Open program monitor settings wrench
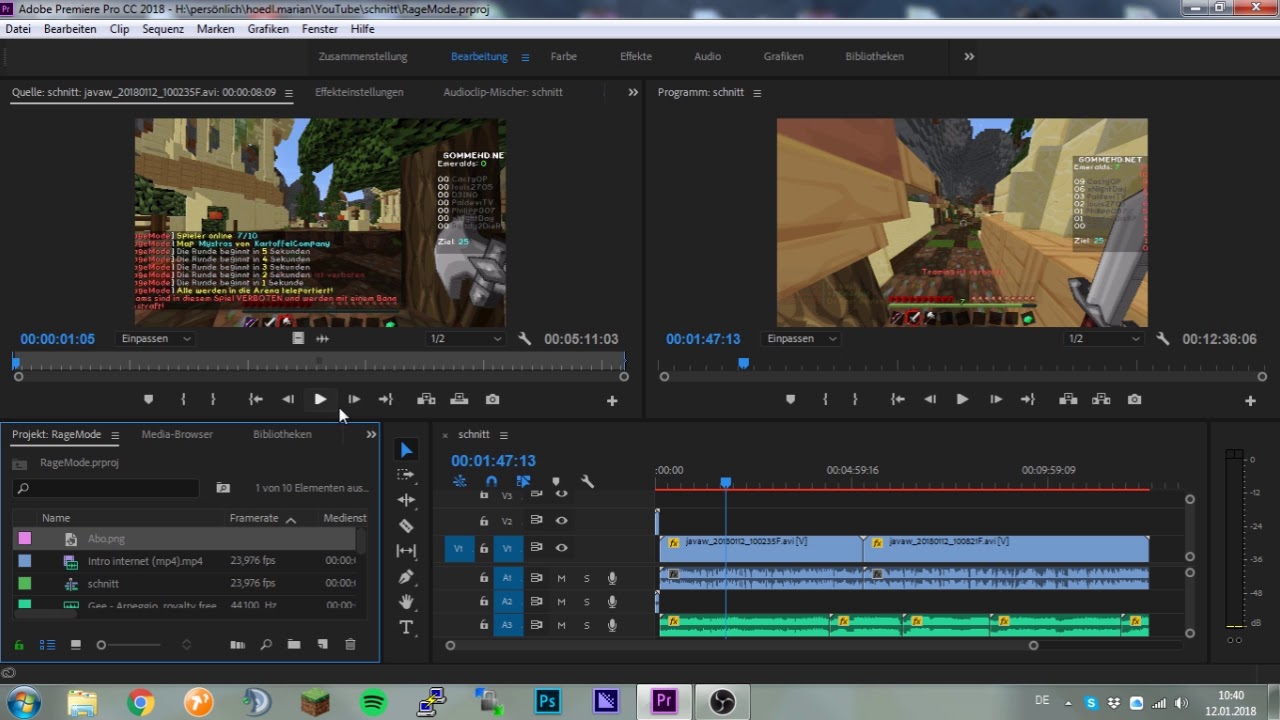 [1163, 339]
